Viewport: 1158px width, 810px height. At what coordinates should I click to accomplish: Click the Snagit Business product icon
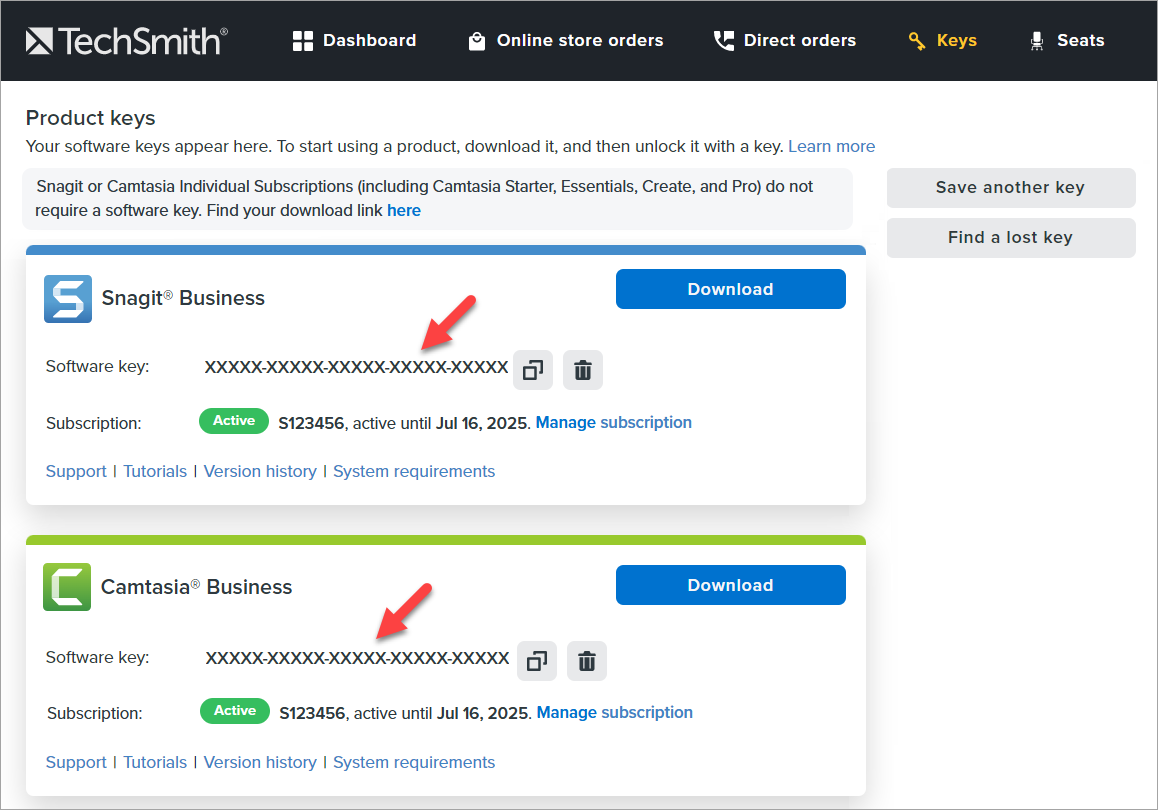(68, 298)
